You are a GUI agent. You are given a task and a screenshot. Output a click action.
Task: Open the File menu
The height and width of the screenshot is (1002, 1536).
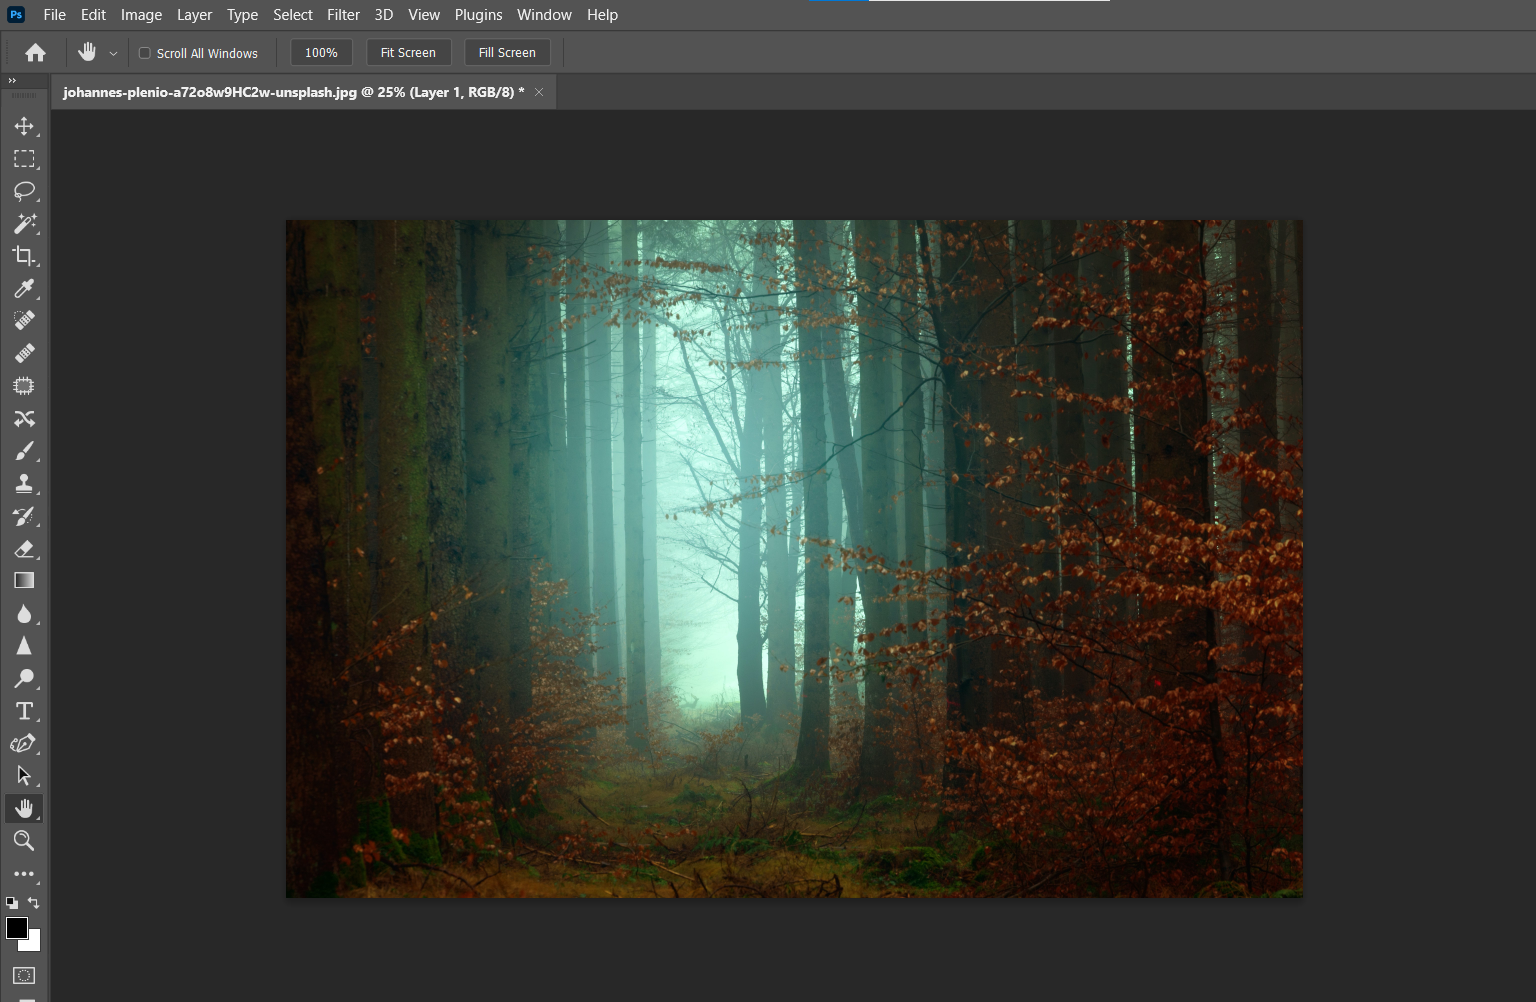(x=55, y=15)
